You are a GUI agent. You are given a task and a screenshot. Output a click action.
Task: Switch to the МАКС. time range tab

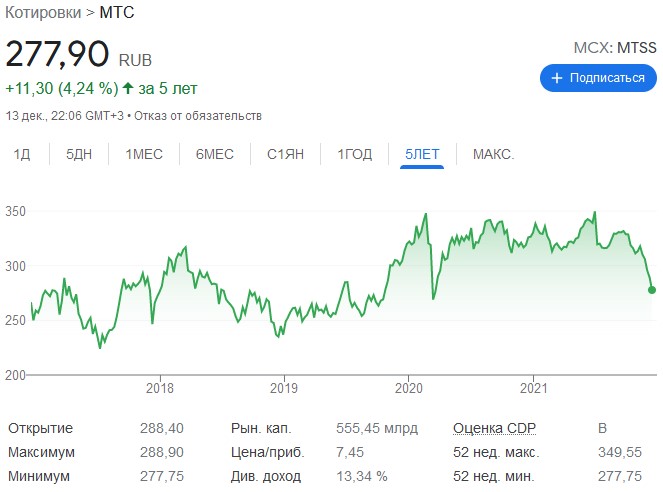tap(493, 154)
